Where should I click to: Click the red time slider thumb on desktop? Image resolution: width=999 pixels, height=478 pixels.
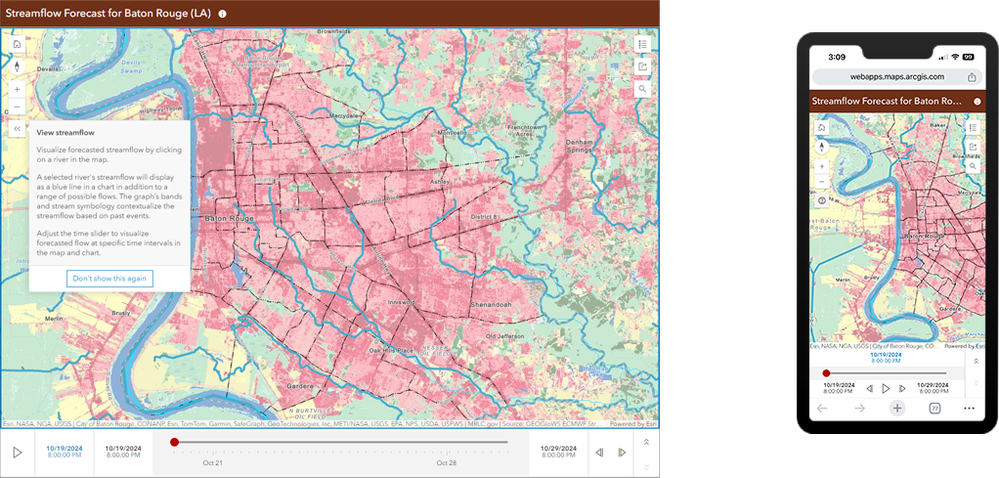pyautogui.click(x=175, y=442)
